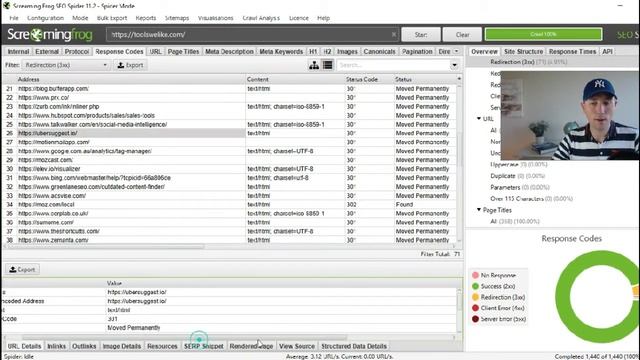
Task: Open the Inlinks bottom tab
Action: click(x=56, y=346)
